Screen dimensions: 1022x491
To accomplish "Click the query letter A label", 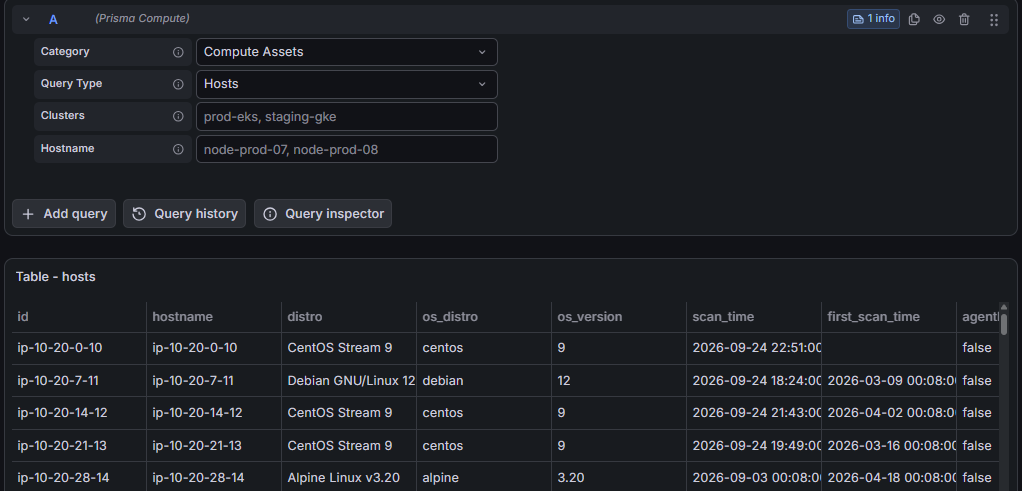I will (x=53, y=20).
